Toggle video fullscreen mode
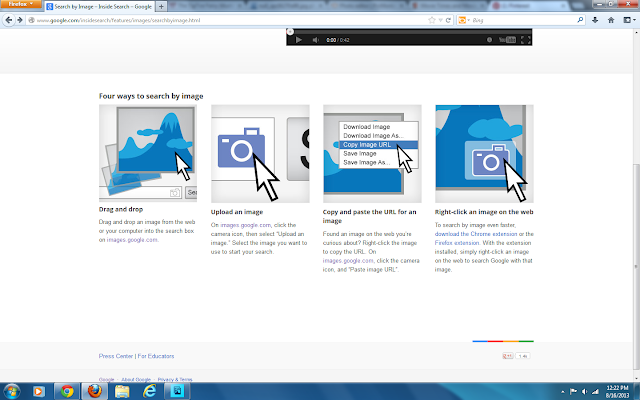This screenshot has width=640, height=400. pyautogui.click(x=525, y=40)
